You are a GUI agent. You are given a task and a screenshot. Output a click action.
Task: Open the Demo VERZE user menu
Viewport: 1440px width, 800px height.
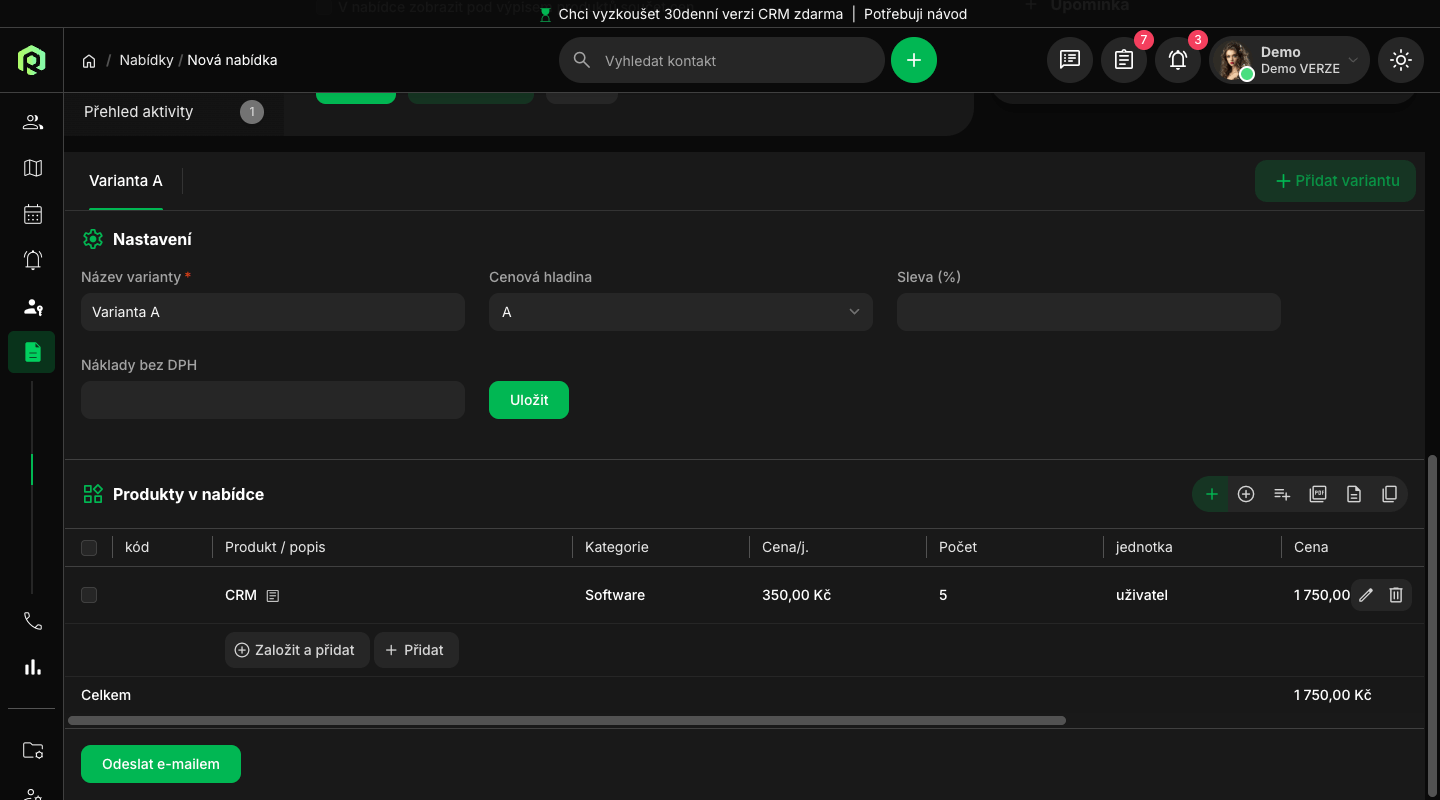tap(1289, 60)
